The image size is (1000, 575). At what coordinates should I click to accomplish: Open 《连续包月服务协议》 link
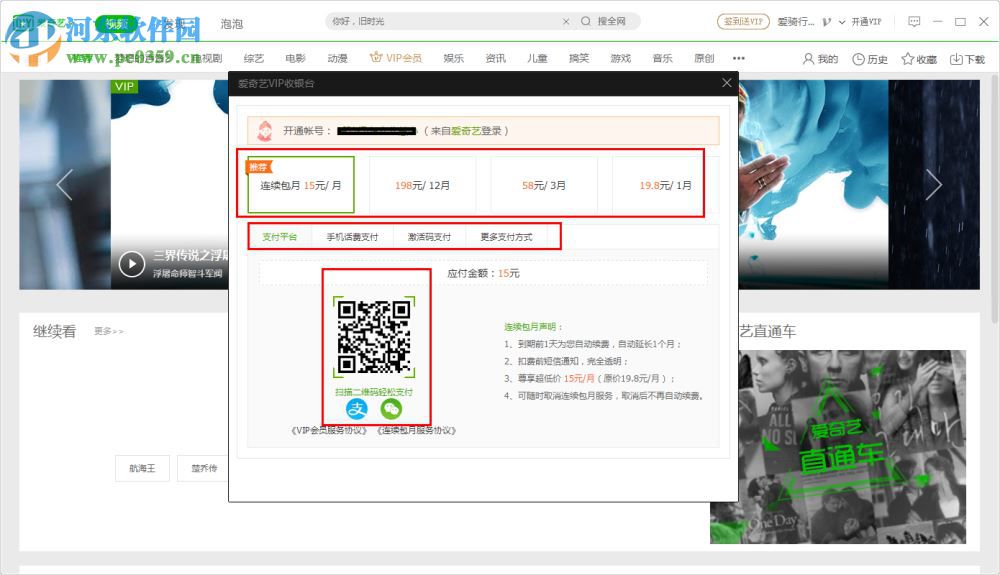[416, 430]
